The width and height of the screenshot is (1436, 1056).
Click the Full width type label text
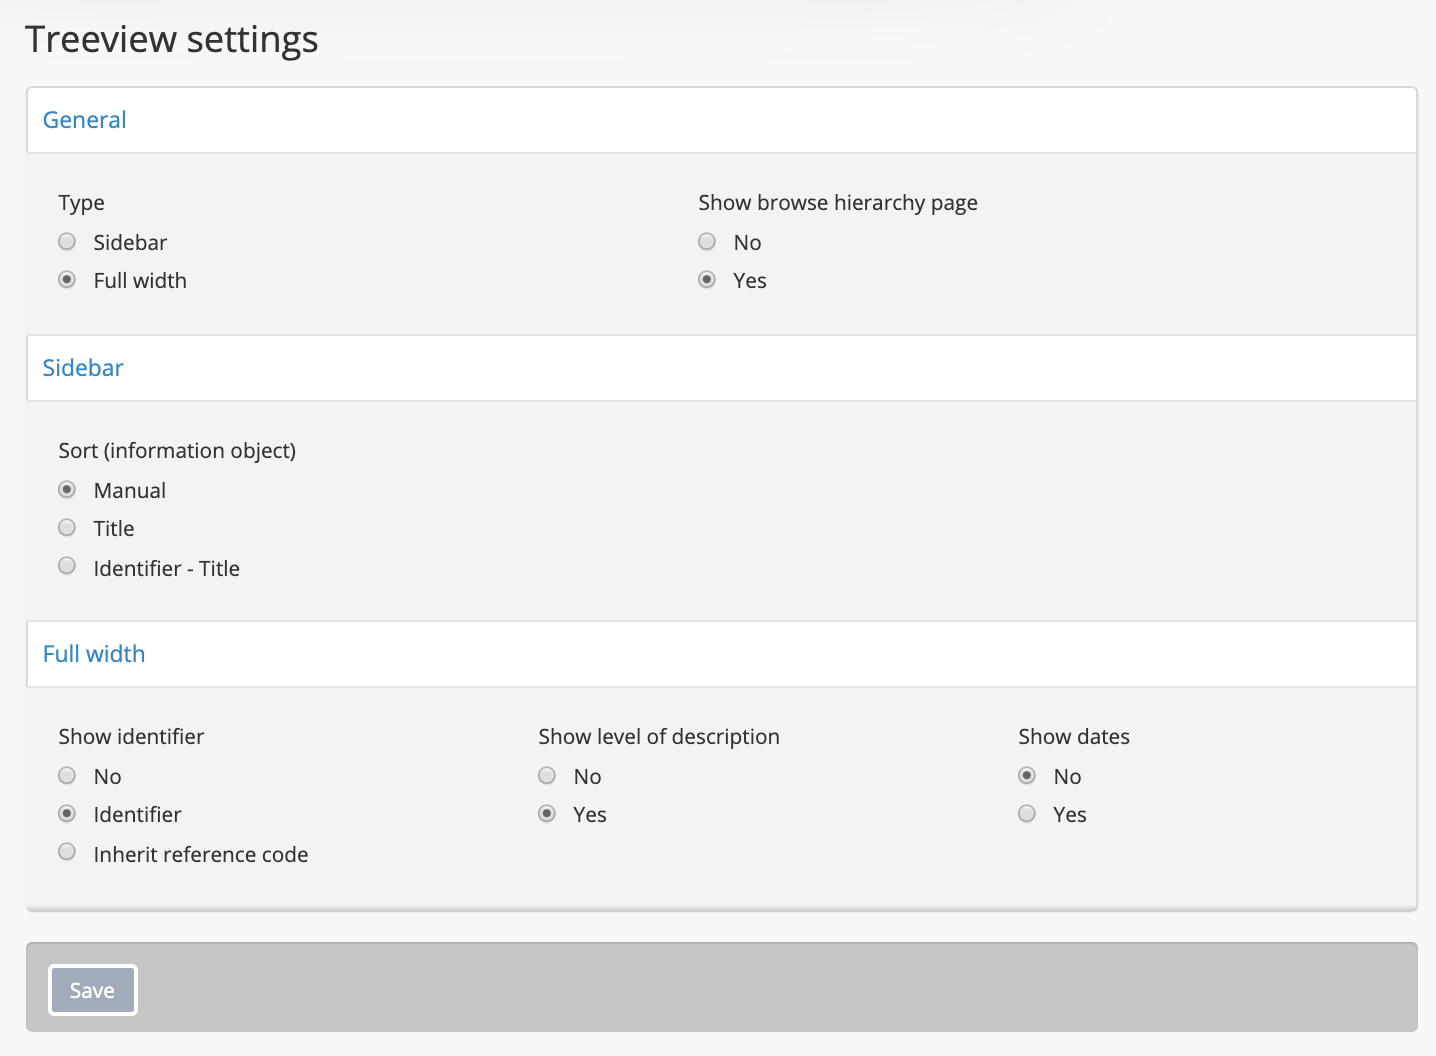point(140,281)
